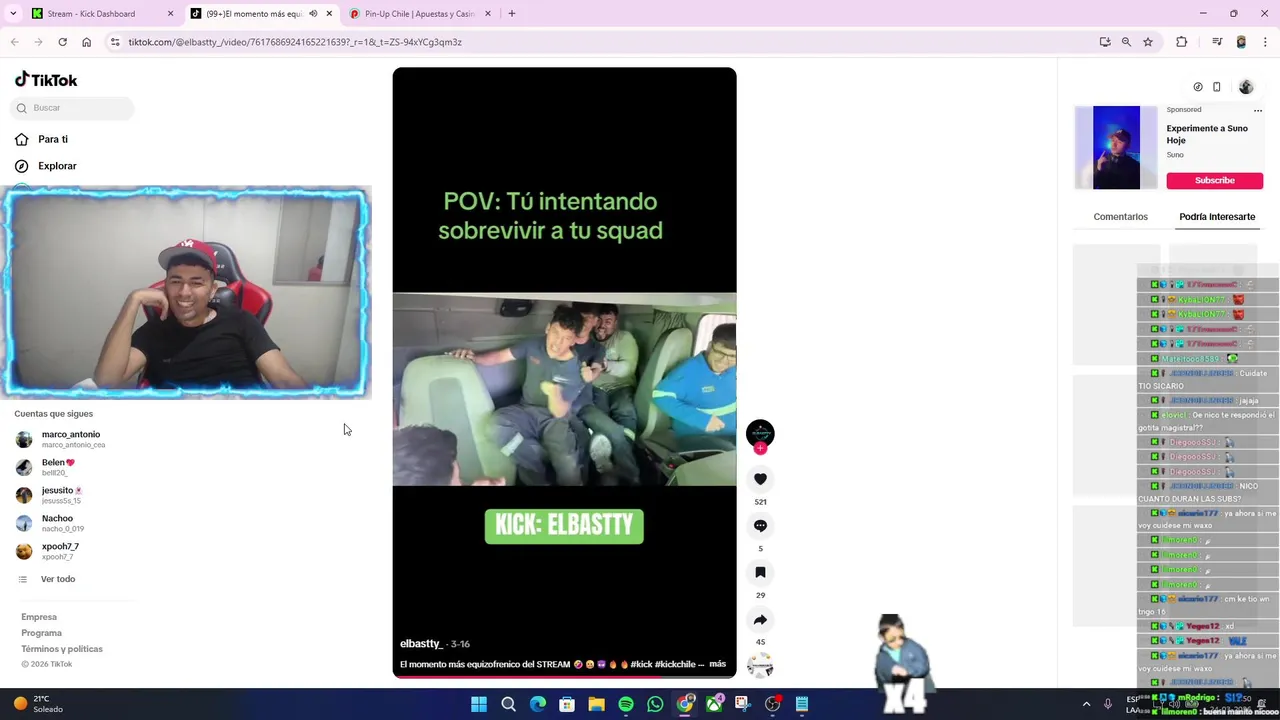This screenshot has height=720, width=1280.
Task: Open the Sponsored ad three-dot menu
Action: pos(1258,110)
